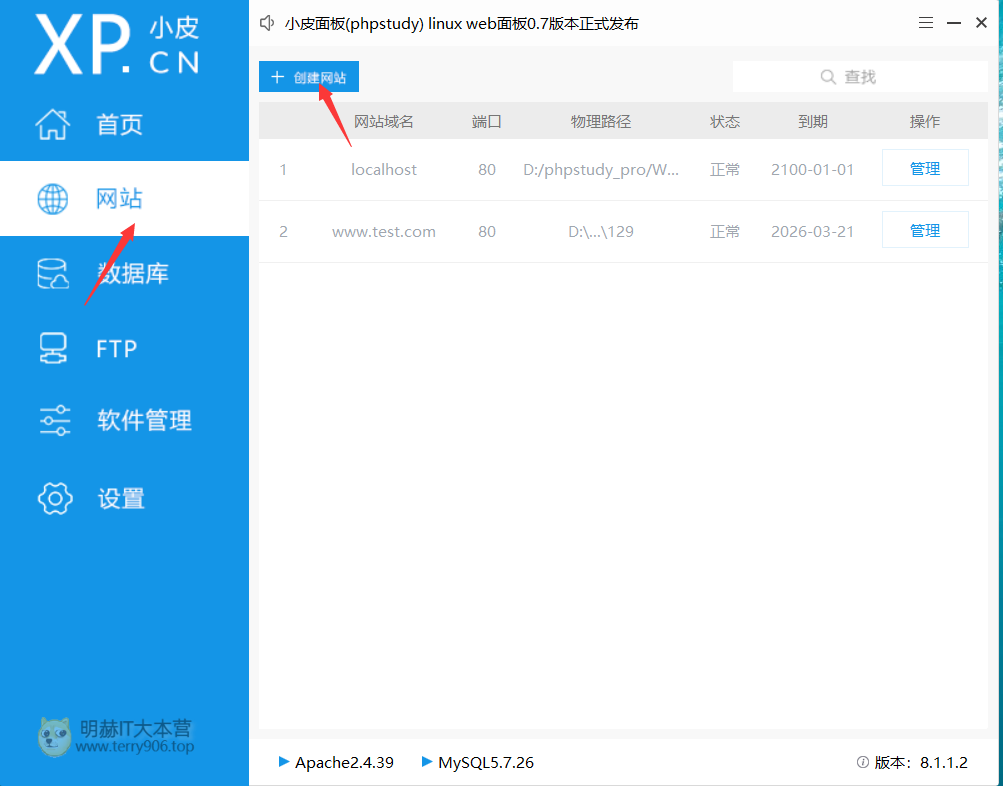The image size is (1003, 786).
Task: Open the 数据库 database icon
Action: point(52,274)
